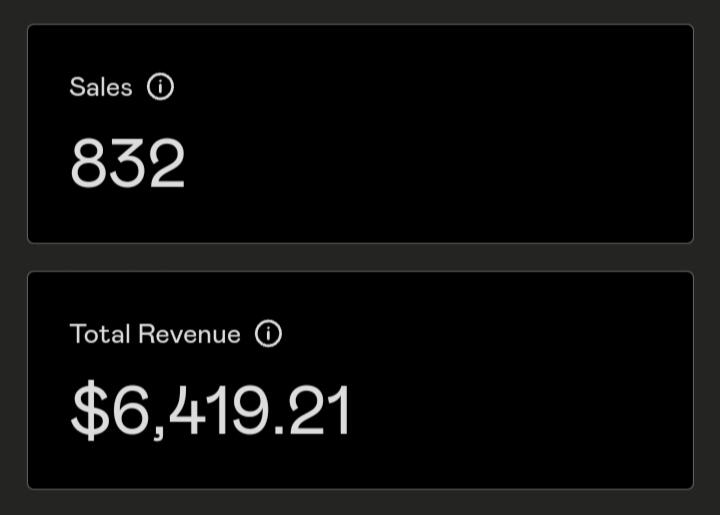Click the info icon next to Sales

tap(160, 87)
